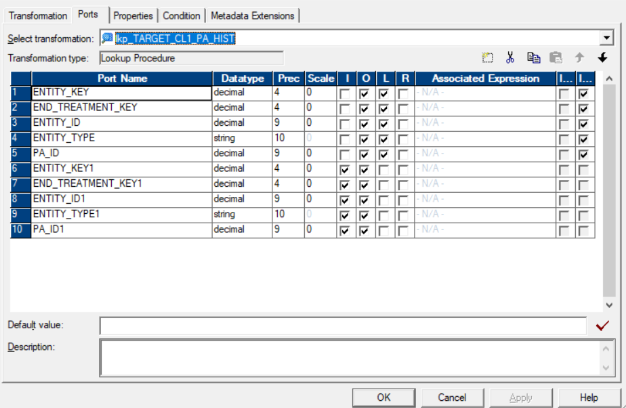Open the Condition tab
The image size is (626, 408).
(181, 16)
